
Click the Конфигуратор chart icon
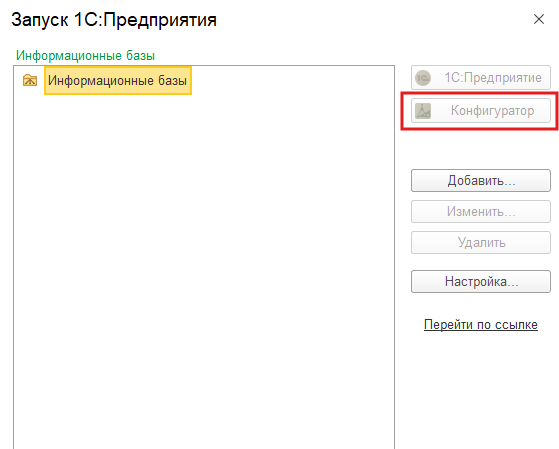[x=423, y=111]
